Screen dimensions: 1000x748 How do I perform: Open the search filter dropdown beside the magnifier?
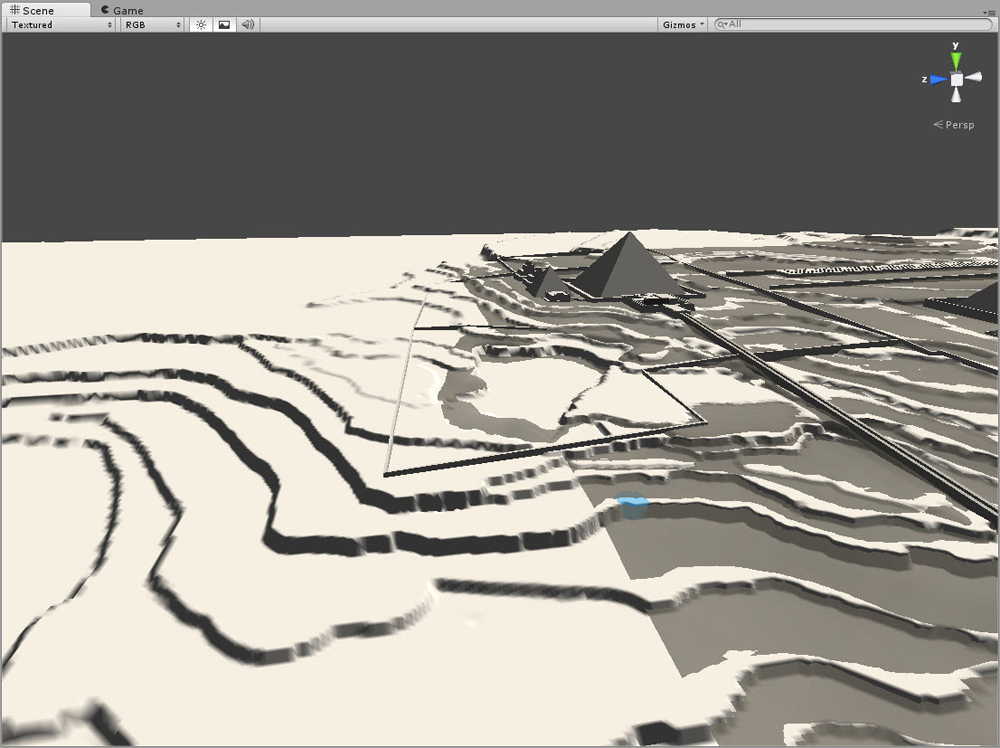(724, 24)
